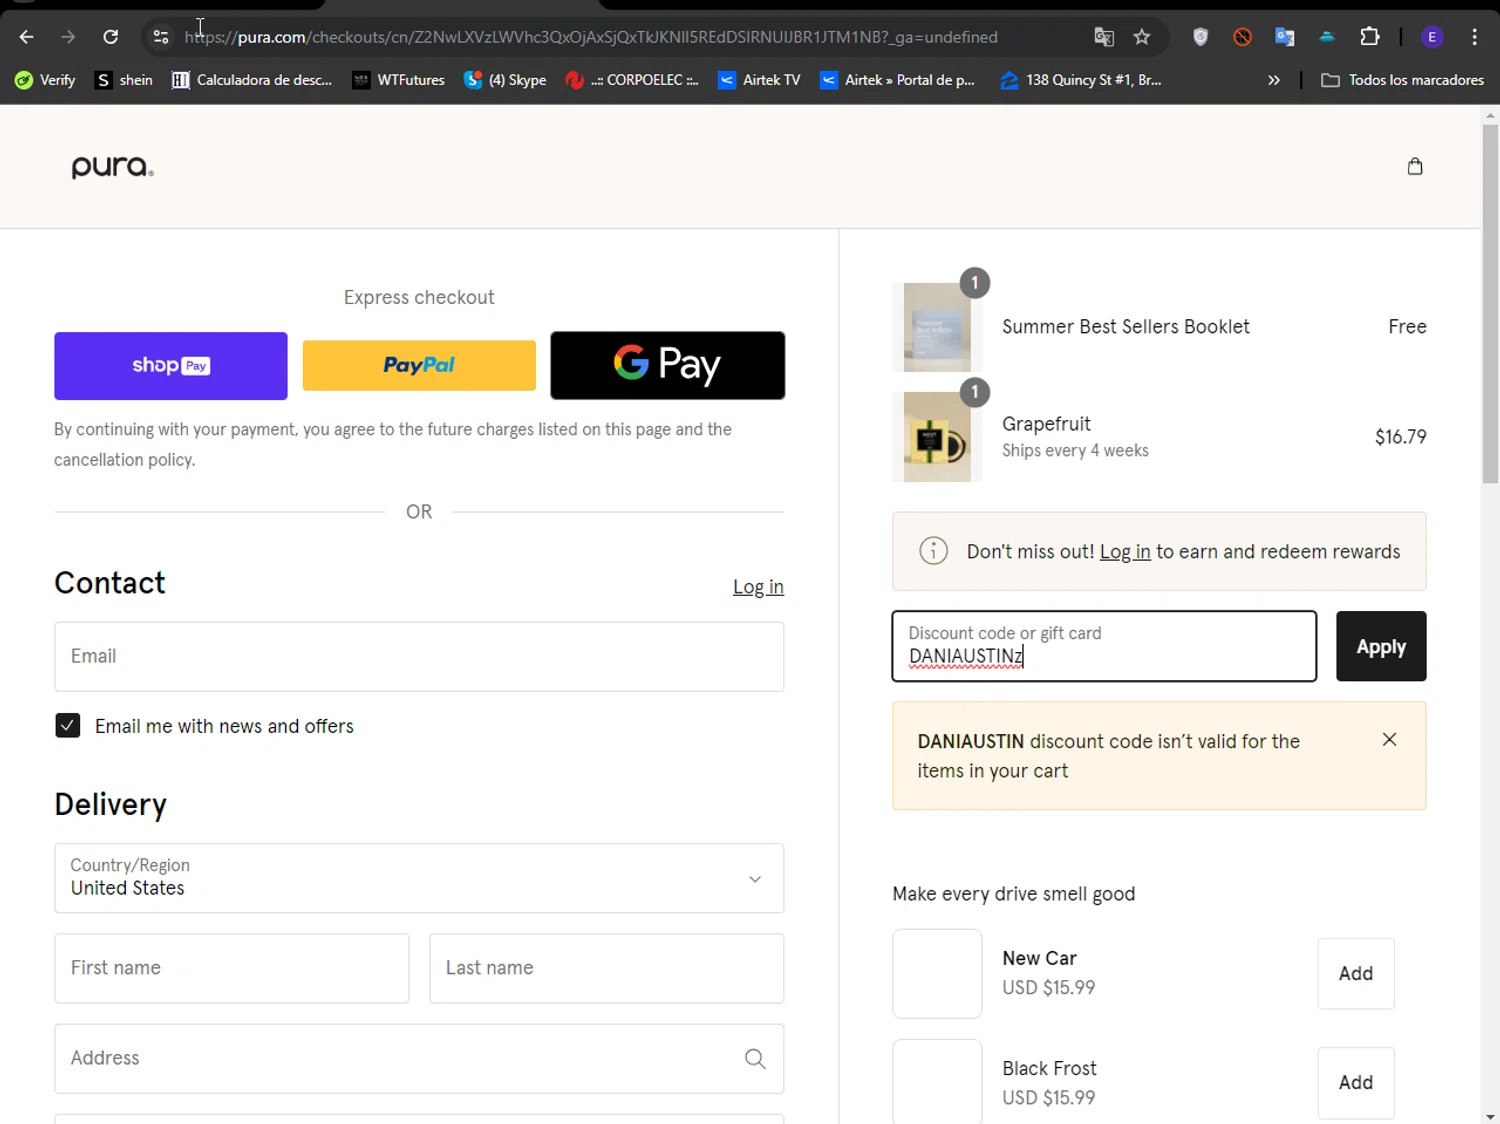Click the address search magnifier icon

(755, 1059)
